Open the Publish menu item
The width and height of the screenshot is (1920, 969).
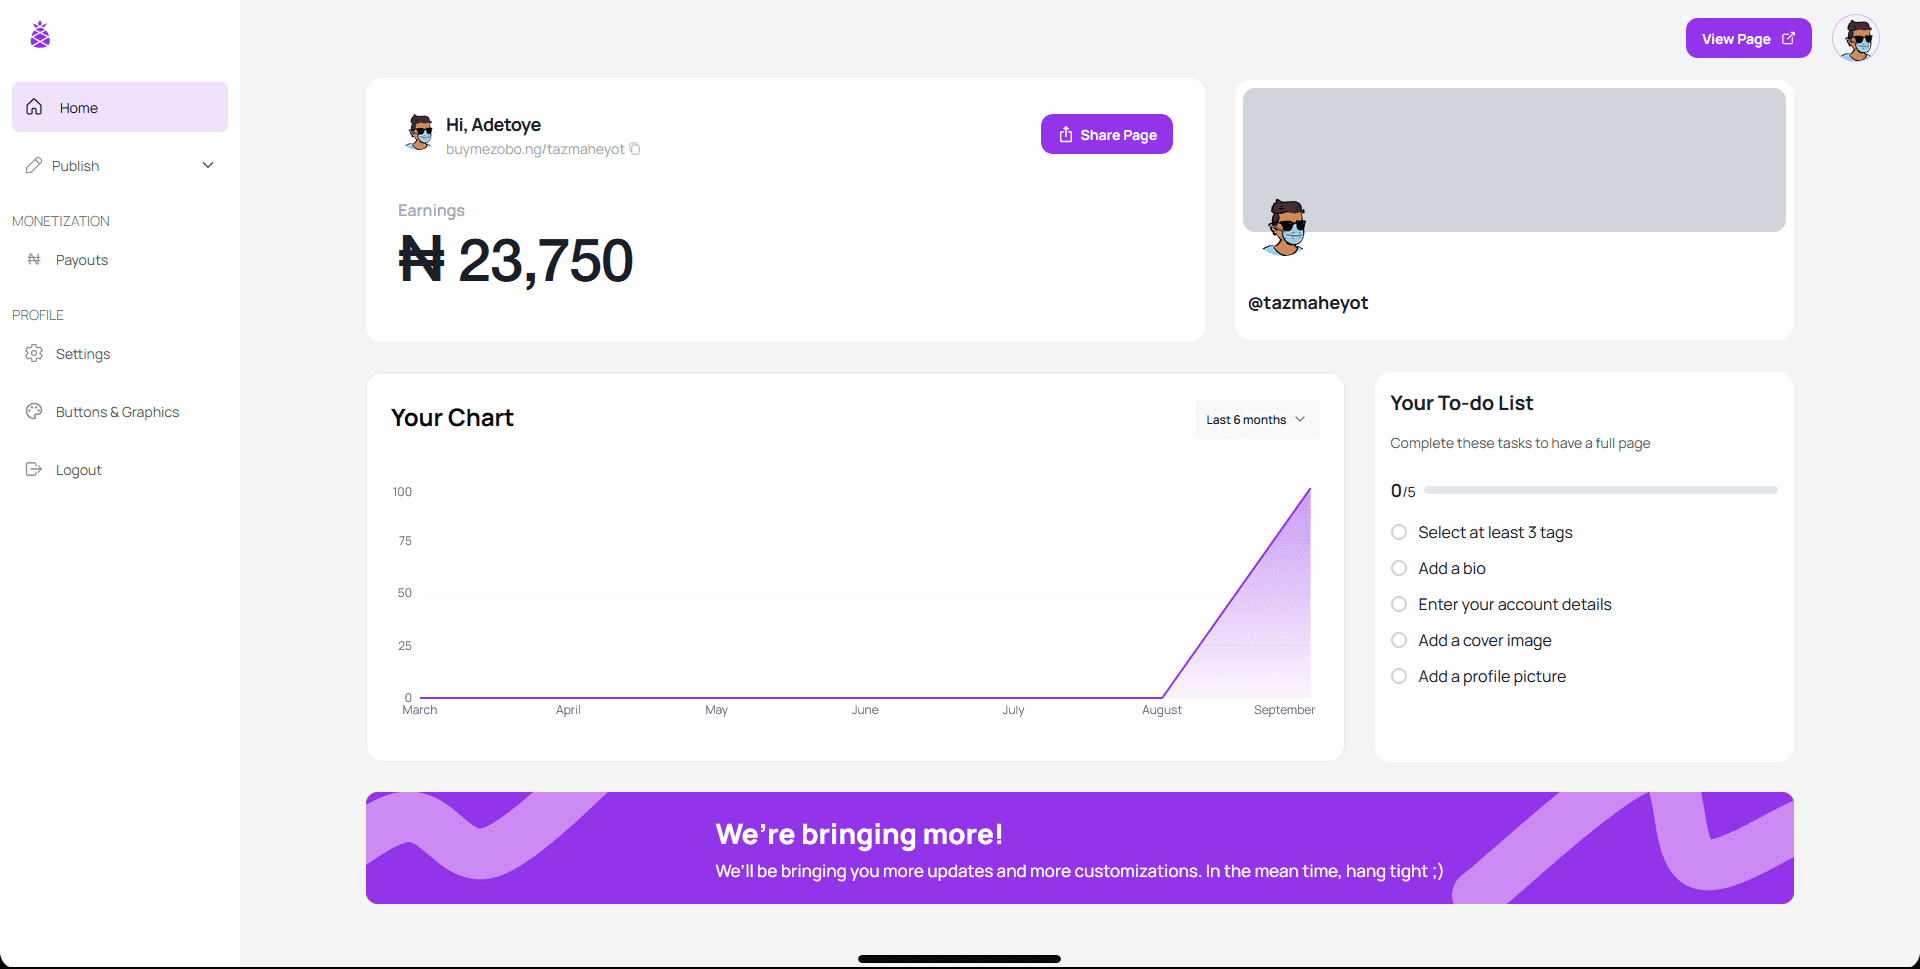coord(120,165)
